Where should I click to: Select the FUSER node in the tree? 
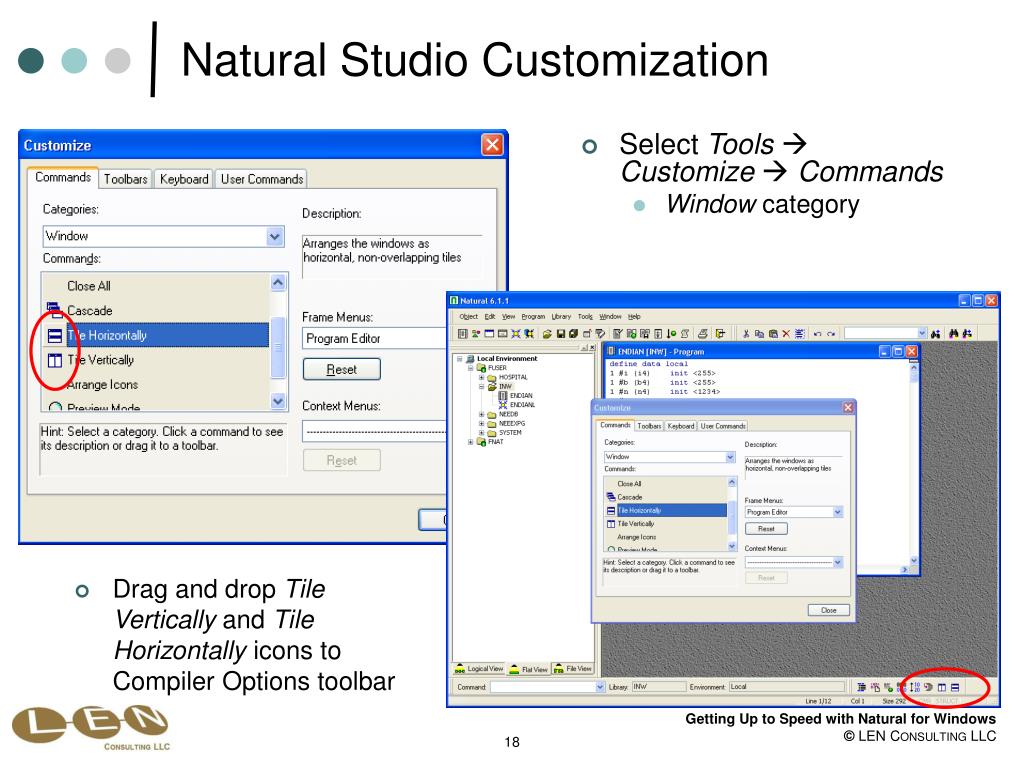point(498,368)
